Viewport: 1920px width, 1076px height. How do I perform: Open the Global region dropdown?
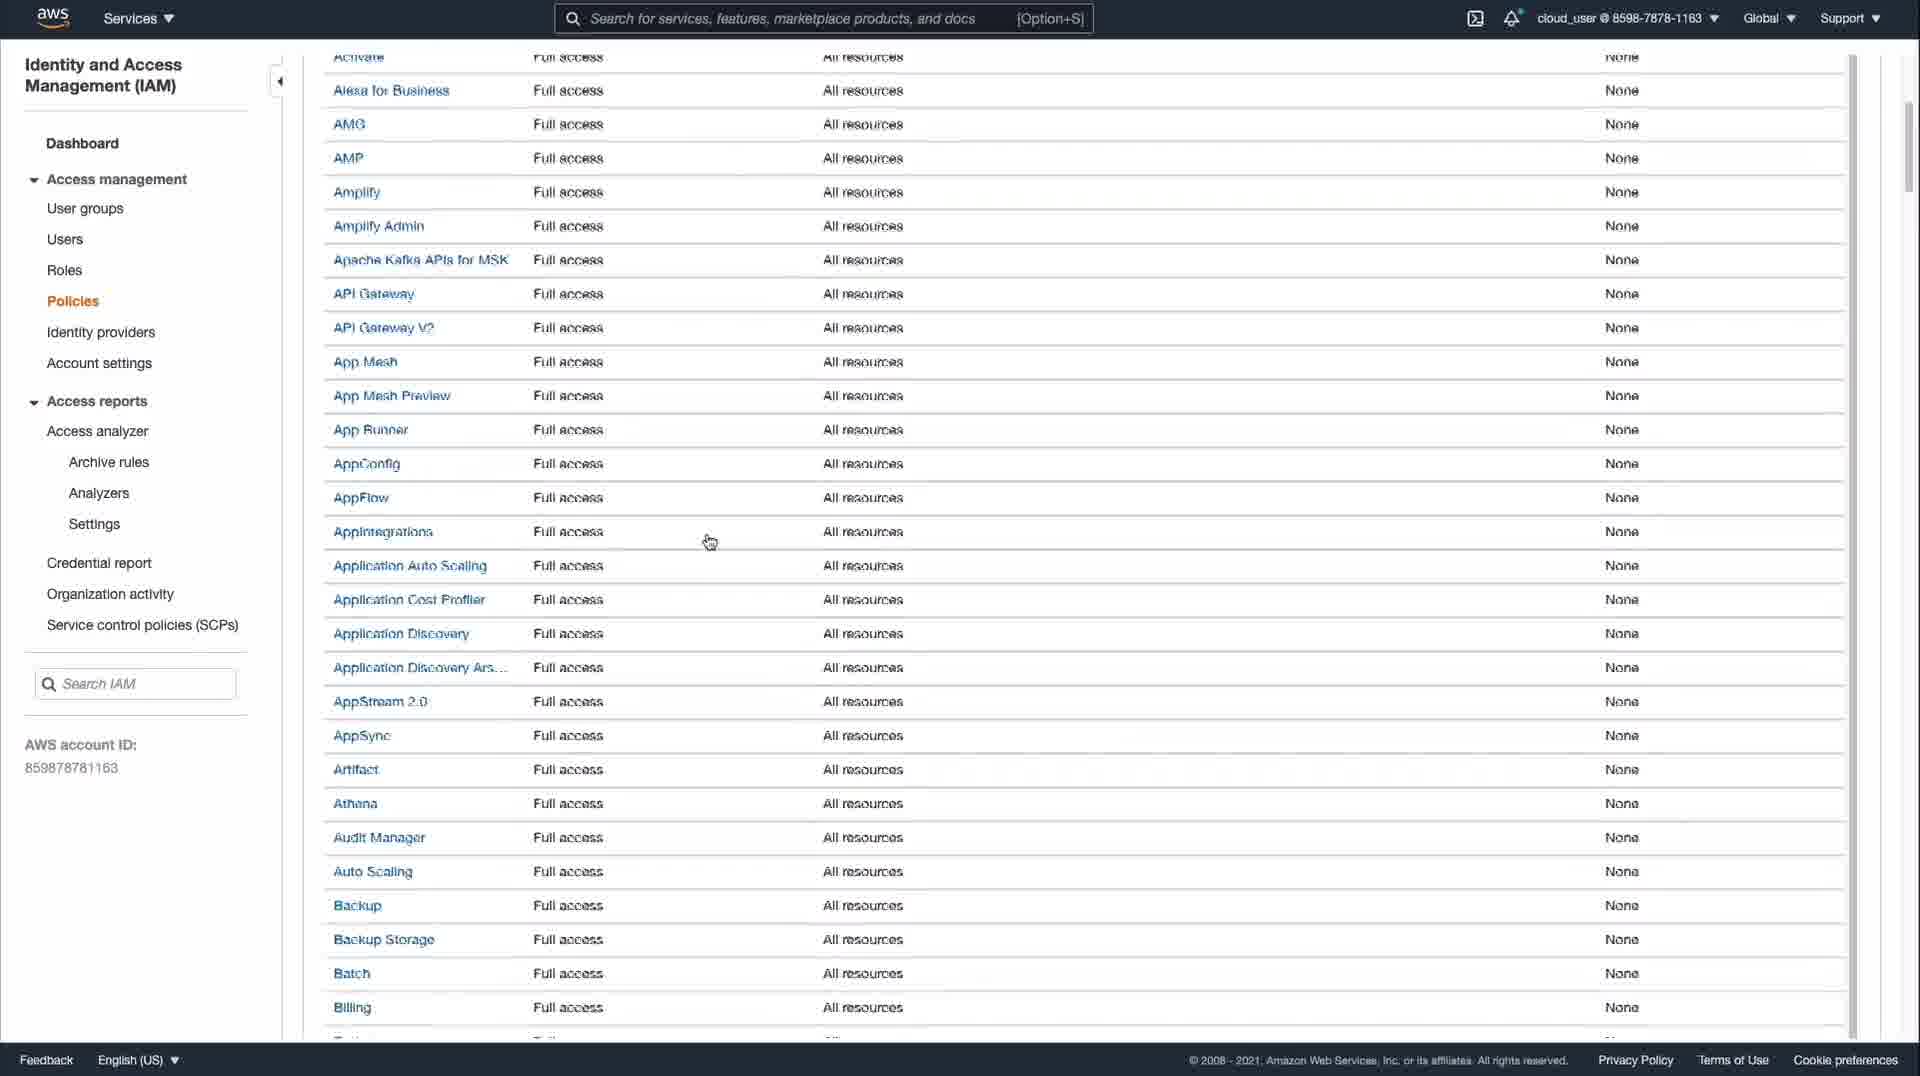tap(1769, 18)
